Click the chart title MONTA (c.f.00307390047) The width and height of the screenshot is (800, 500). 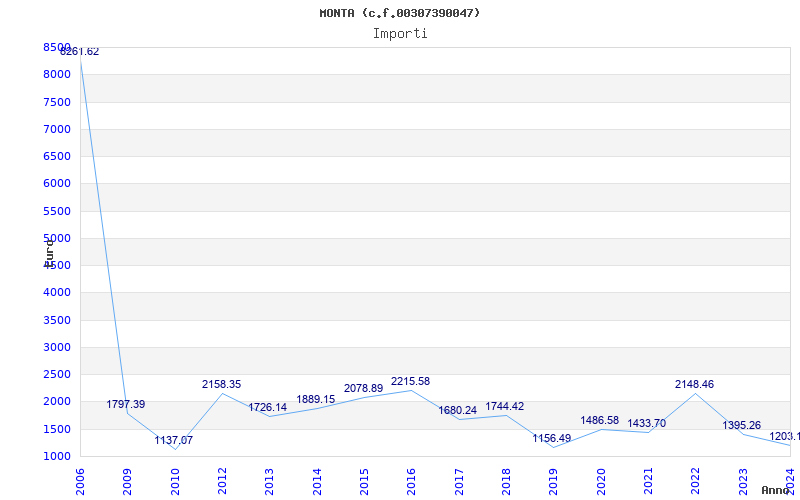point(400,13)
